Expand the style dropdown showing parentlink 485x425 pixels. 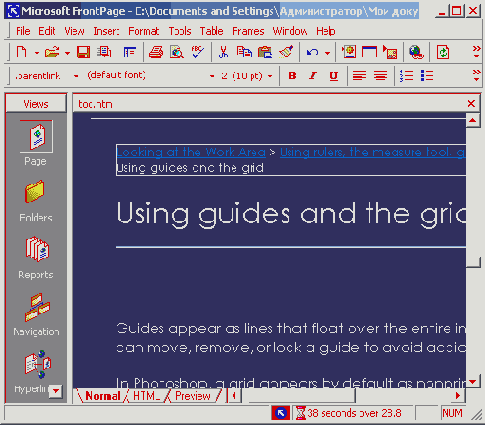point(76,76)
